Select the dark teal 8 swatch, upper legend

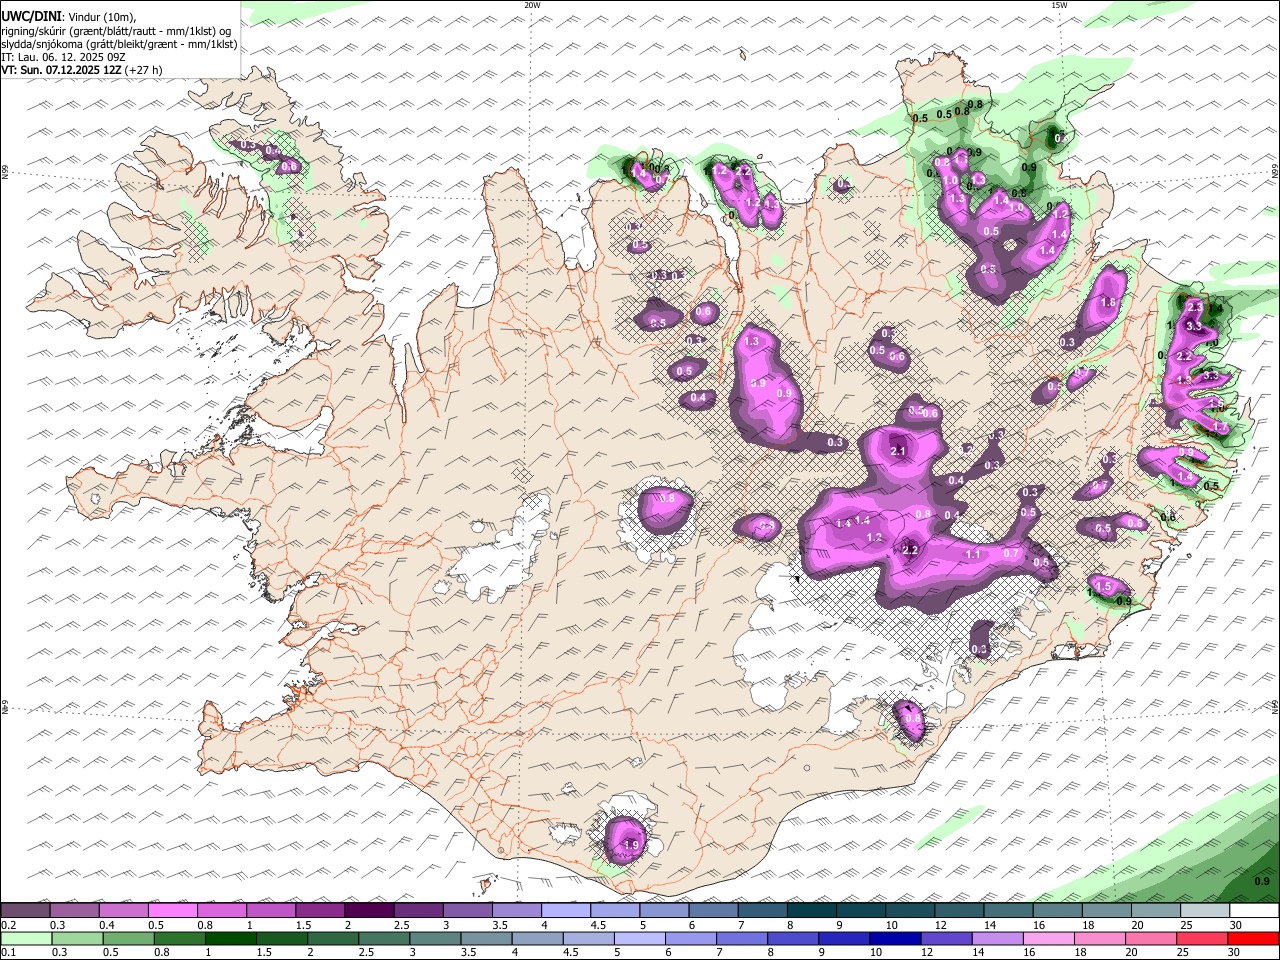click(x=811, y=911)
